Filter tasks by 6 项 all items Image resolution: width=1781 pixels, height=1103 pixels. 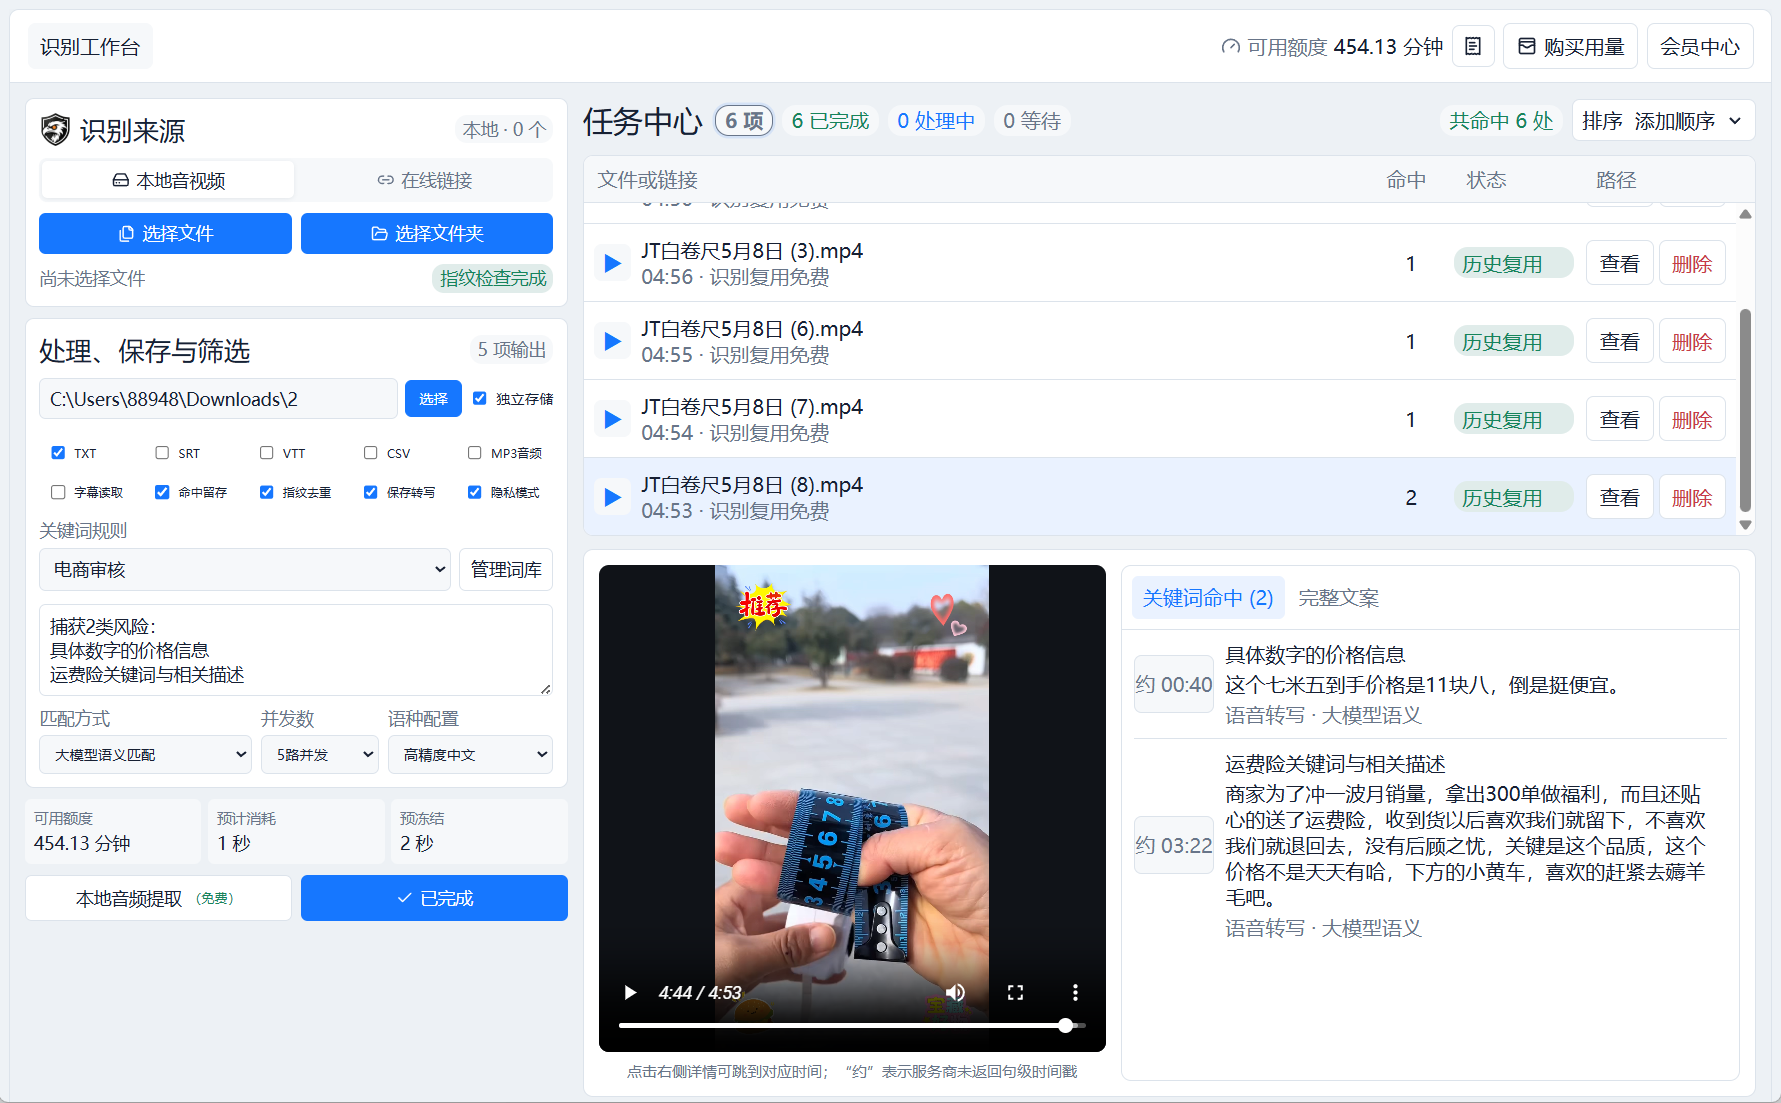click(744, 121)
